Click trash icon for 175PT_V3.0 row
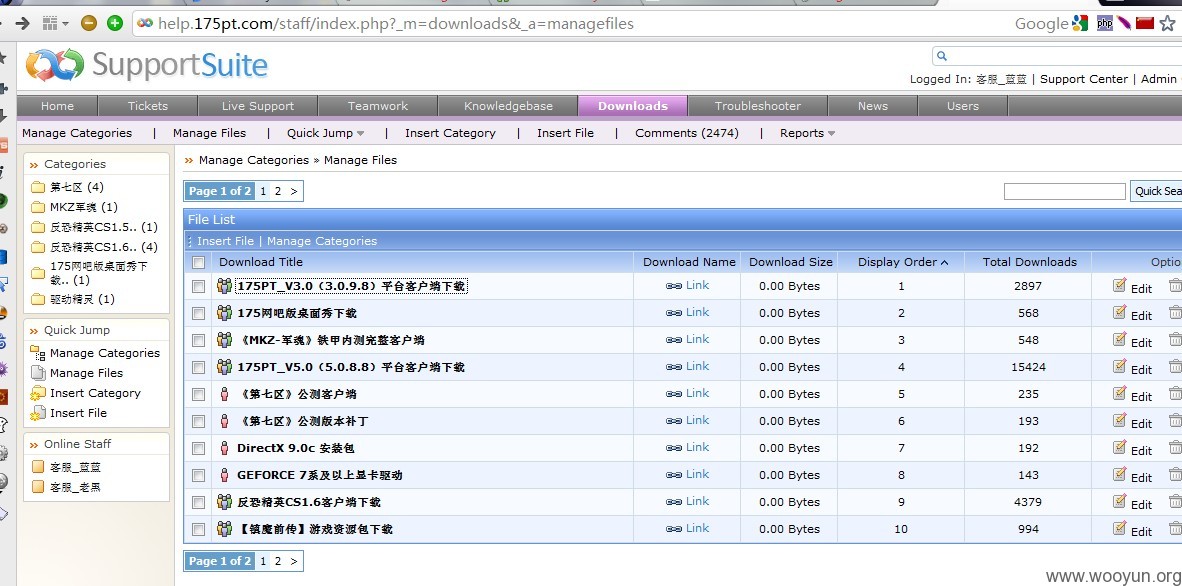1182x586 pixels. pyautogui.click(x=1175, y=285)
